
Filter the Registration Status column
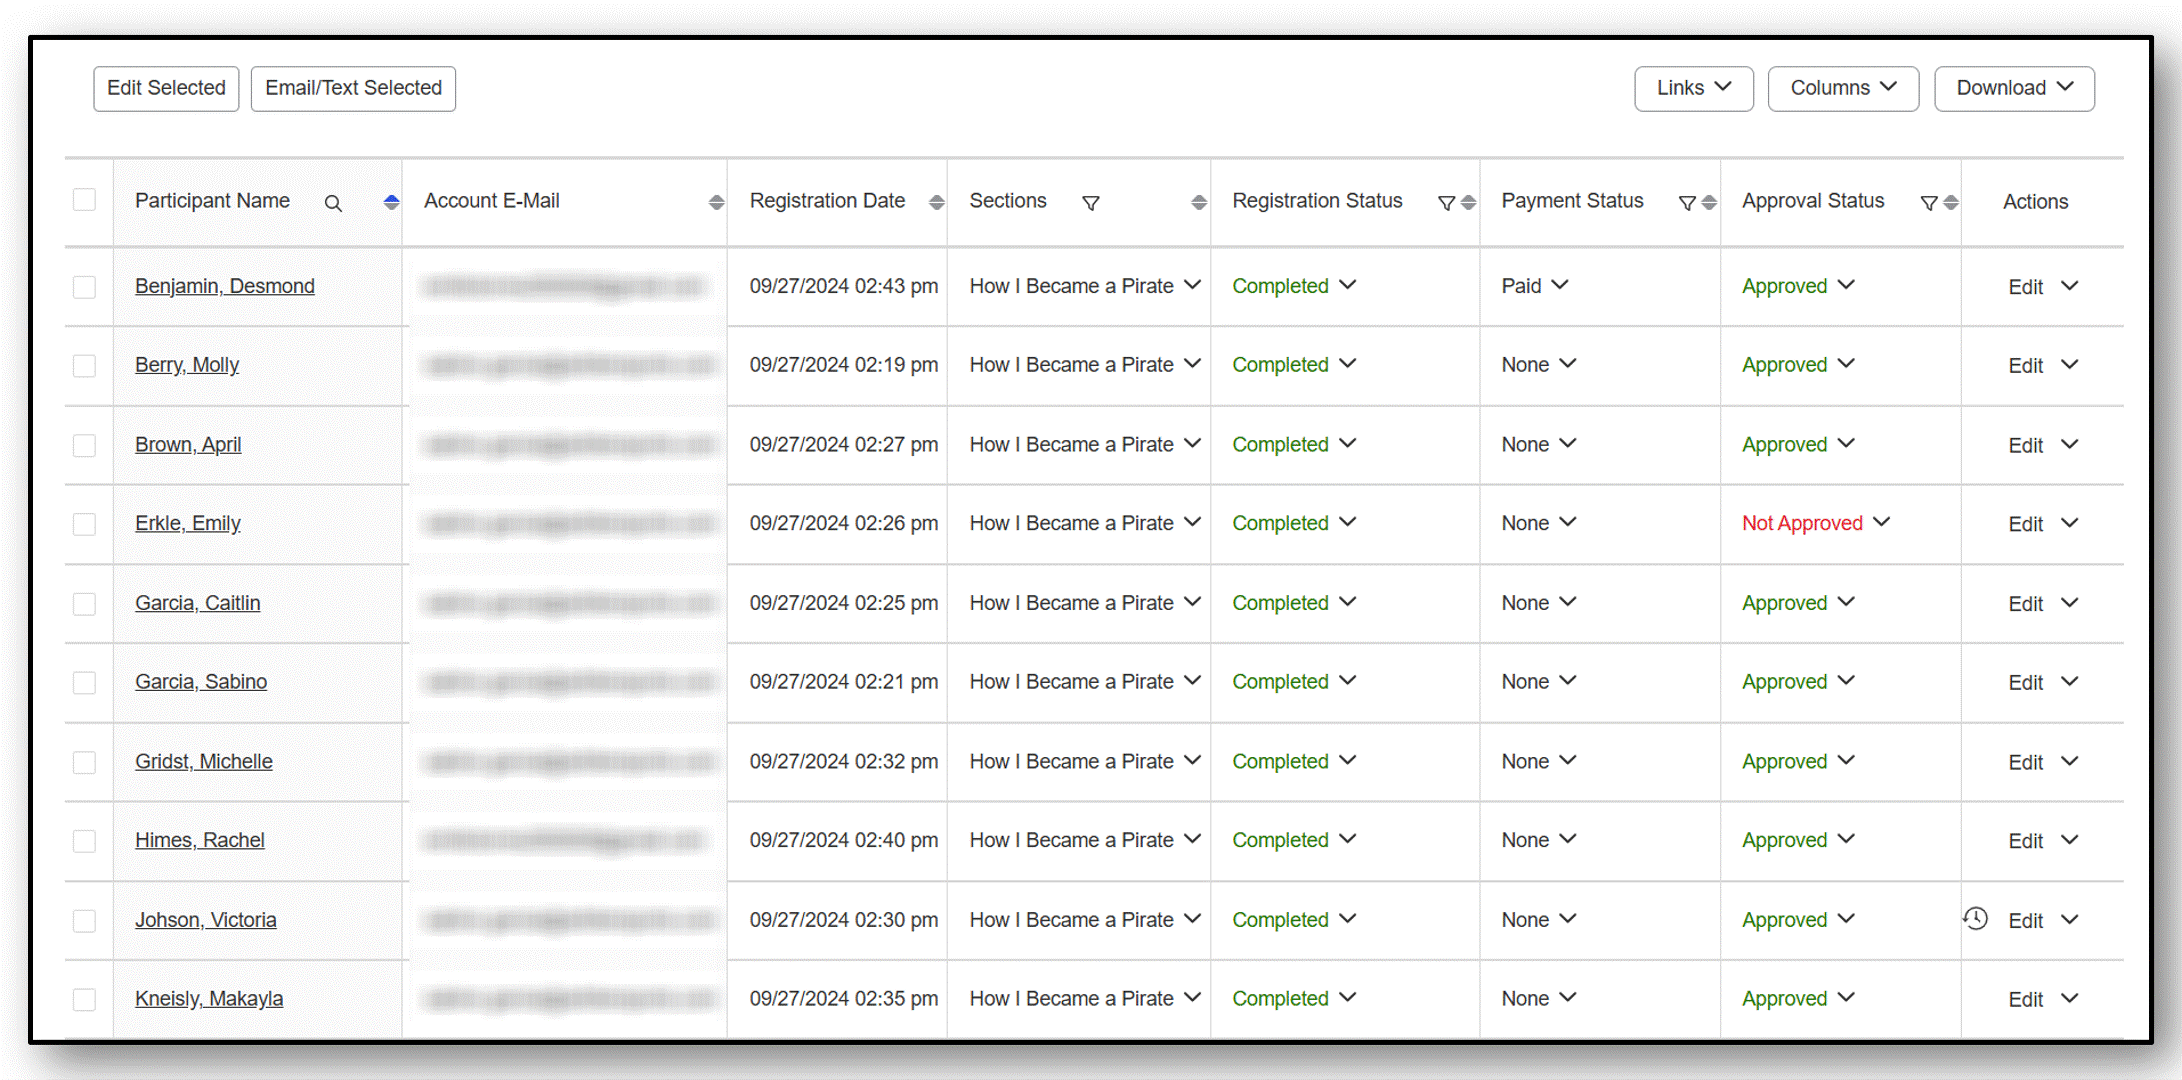[1446, 203]
